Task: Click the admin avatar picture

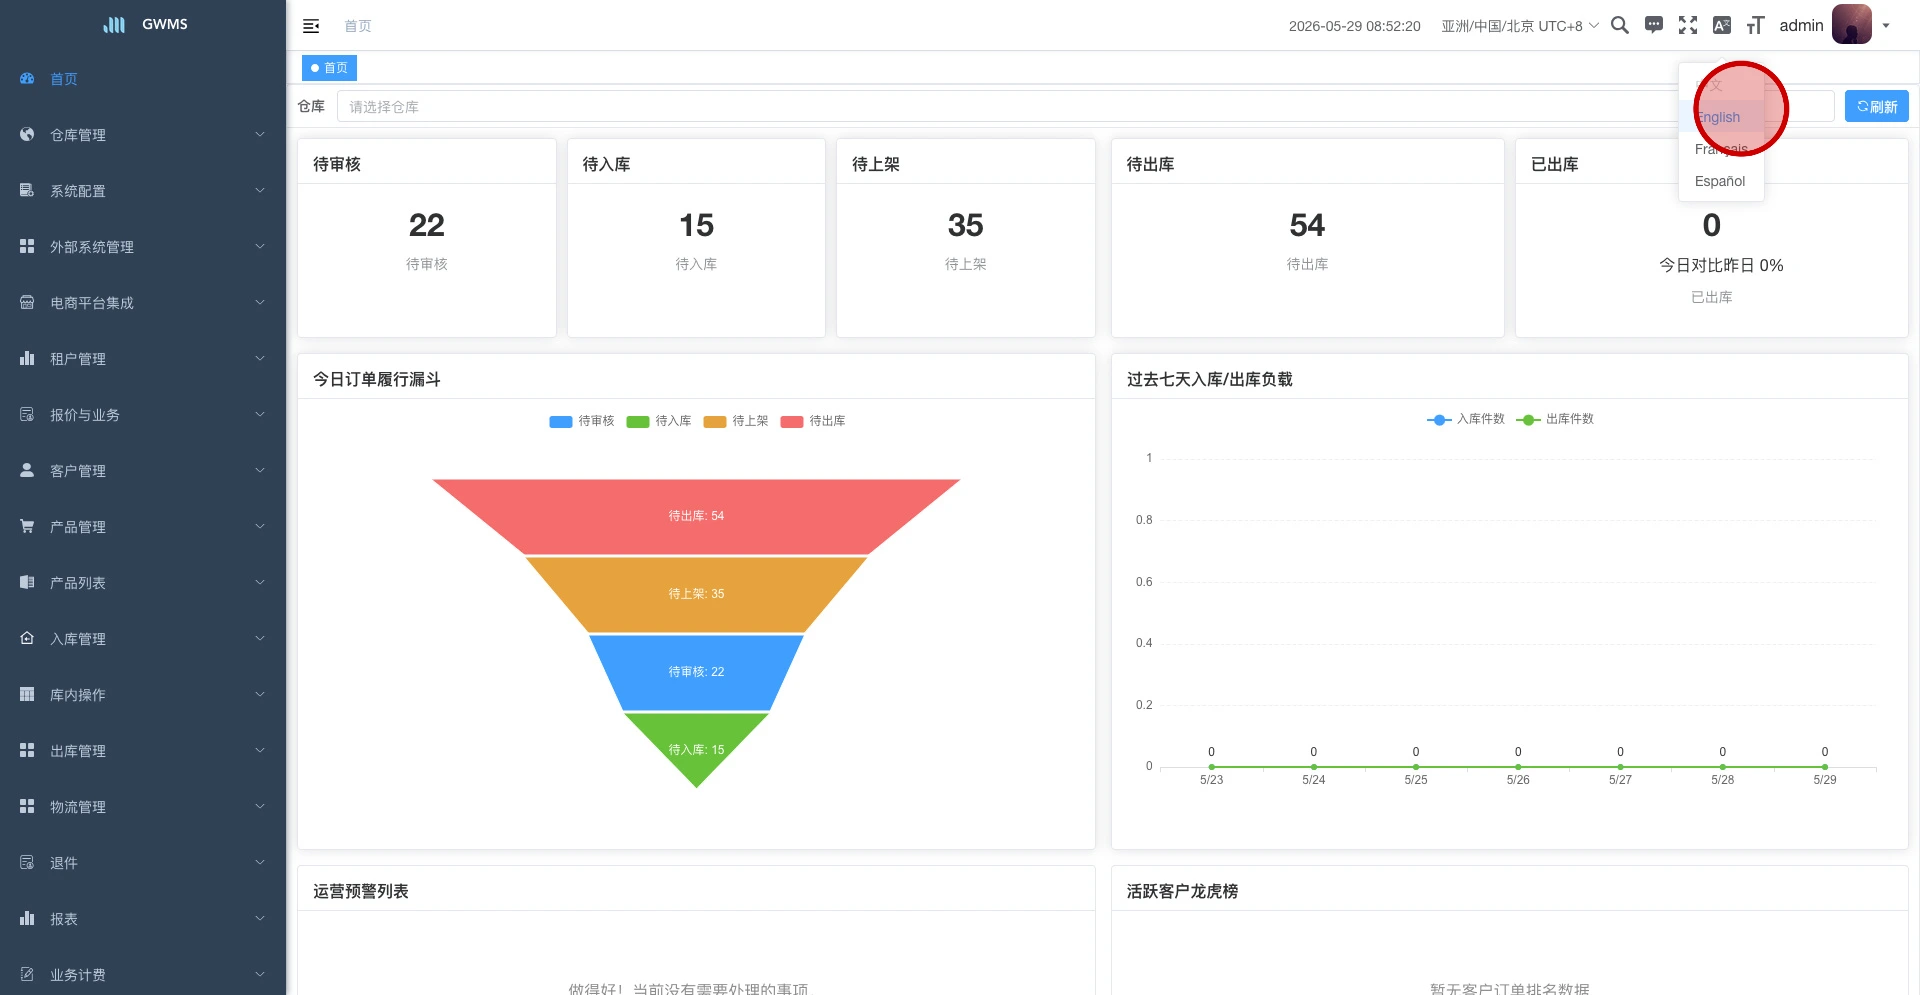Action: (x=1852, y=25)
